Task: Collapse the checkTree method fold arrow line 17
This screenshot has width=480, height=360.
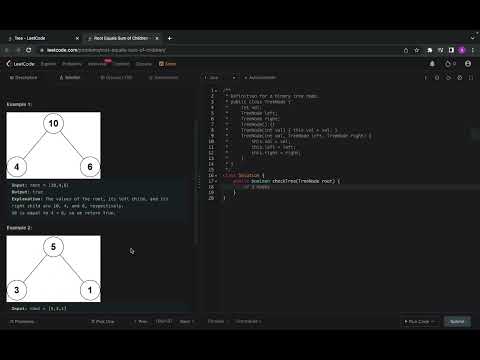Action: [x=216, y=181]
